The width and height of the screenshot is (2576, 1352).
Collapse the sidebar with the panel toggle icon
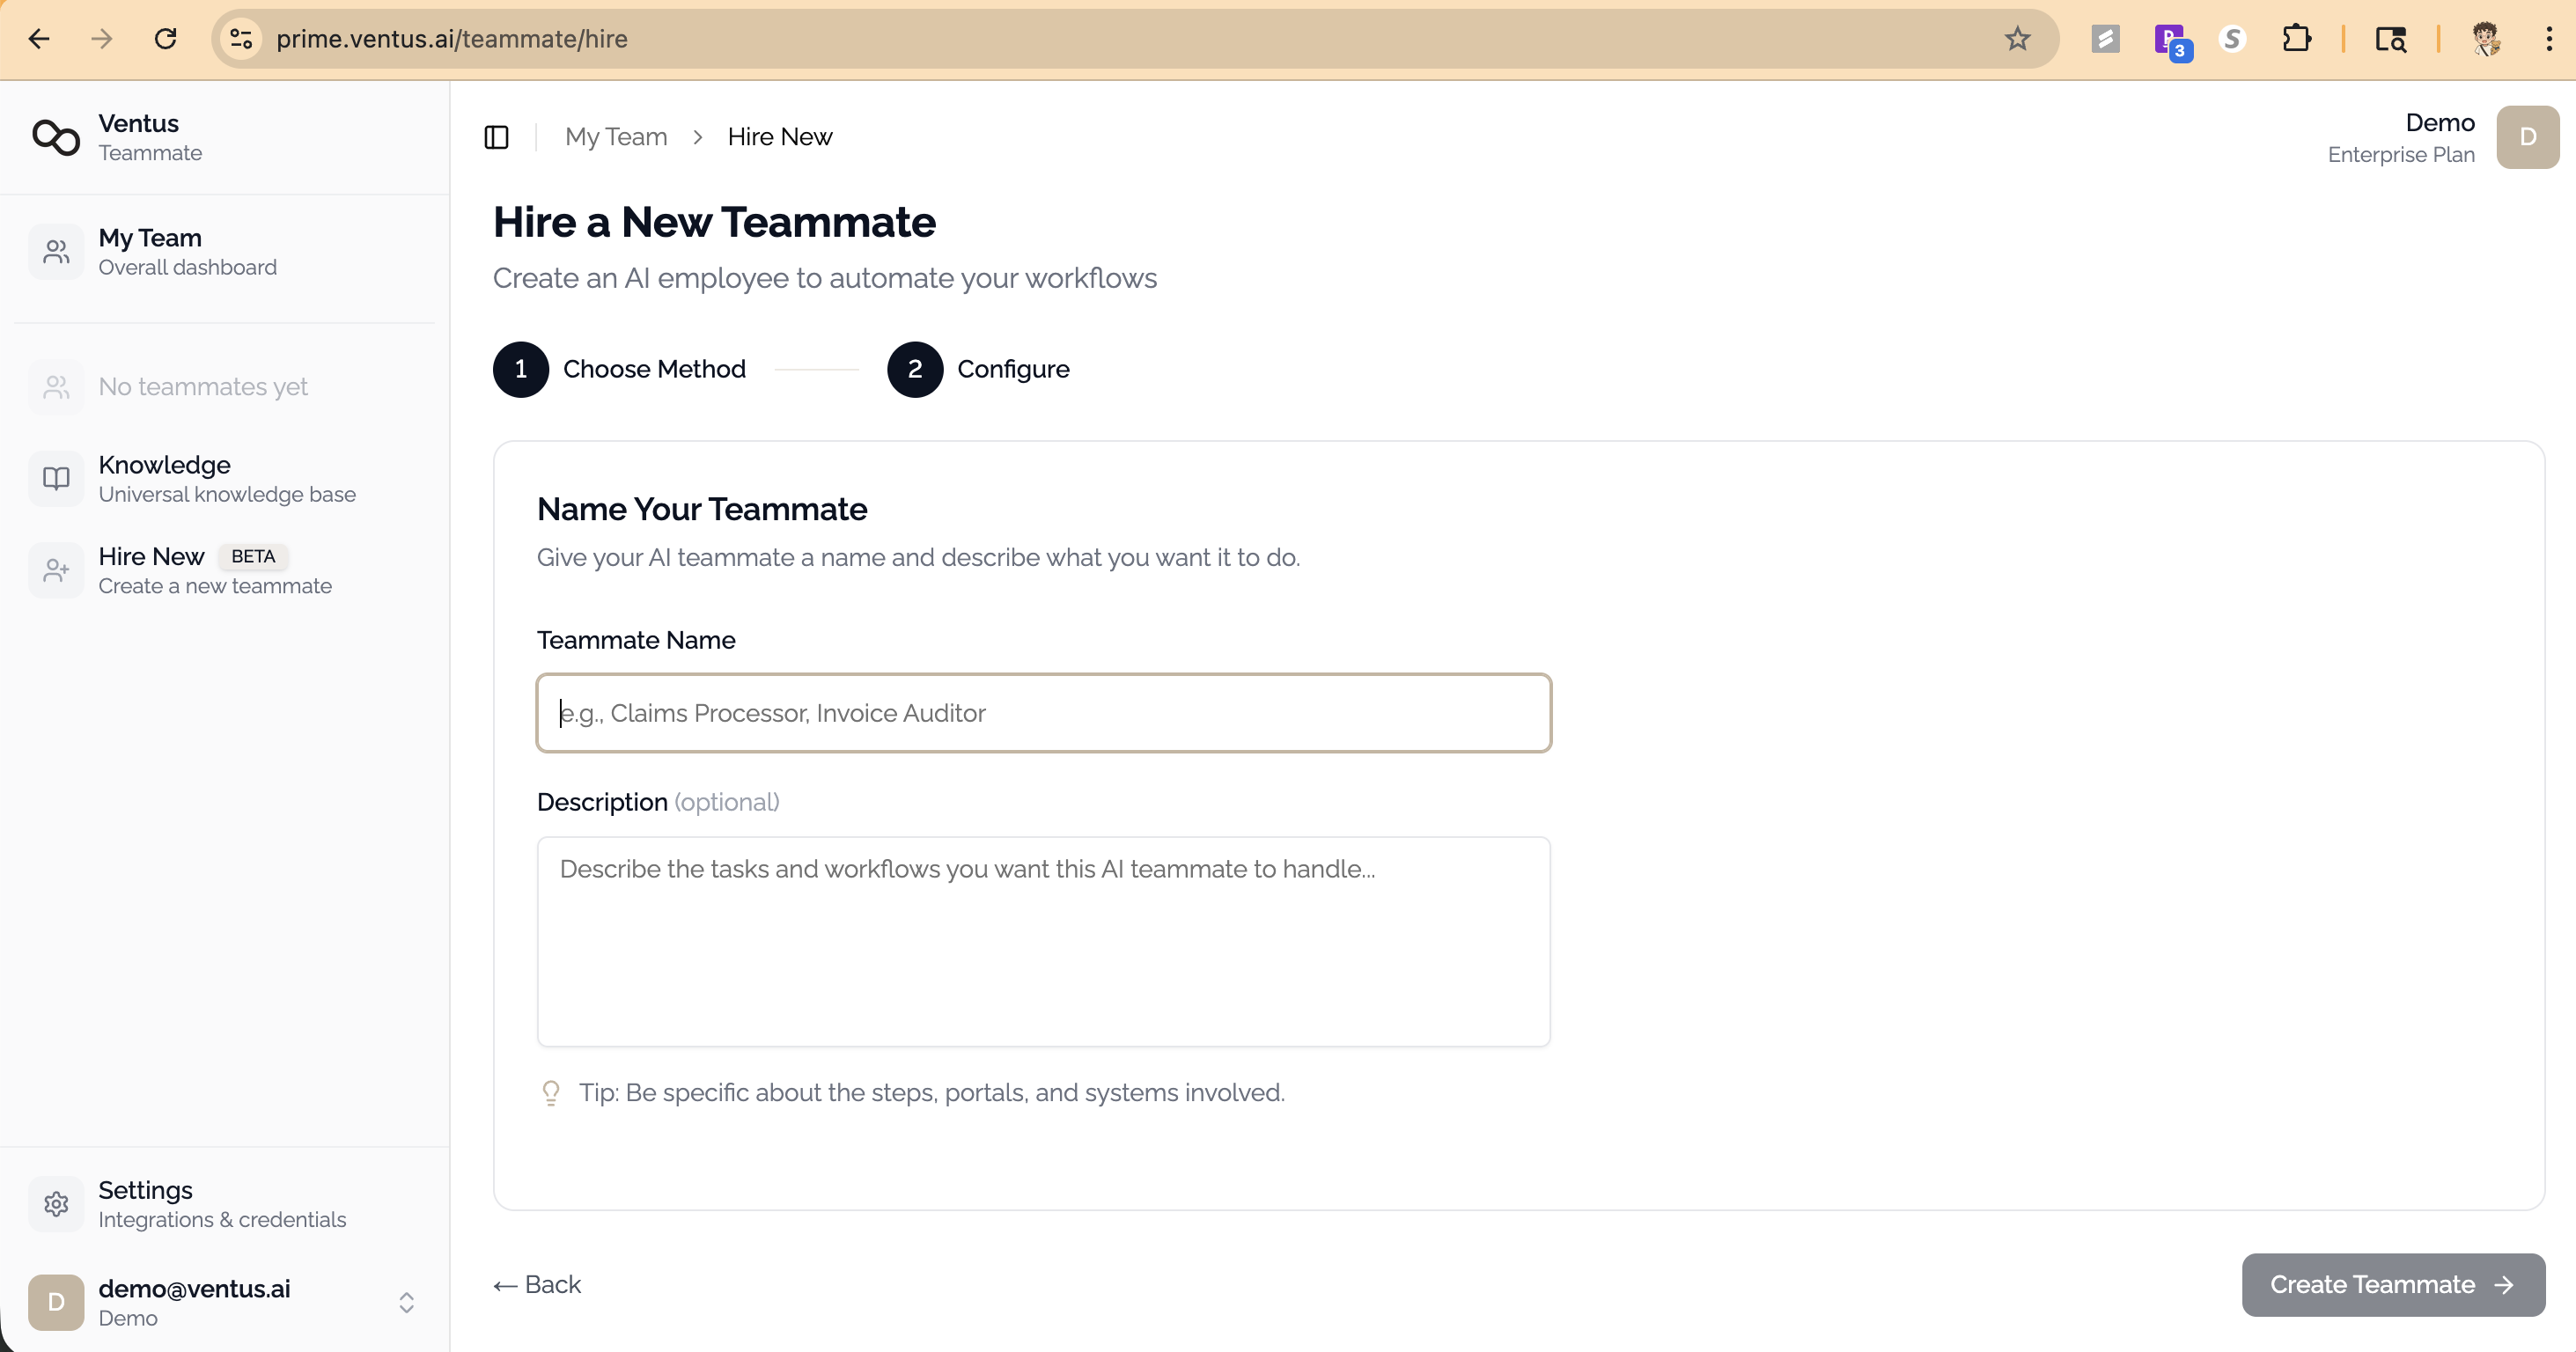pos(496,137)
